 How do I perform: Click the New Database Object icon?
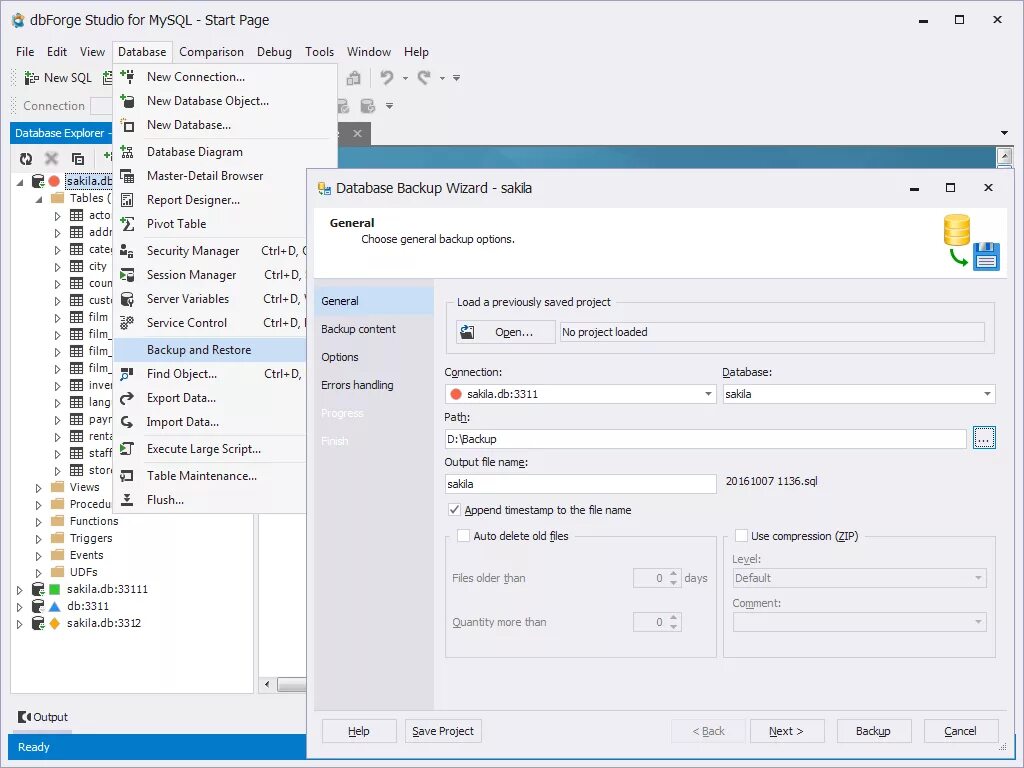pyautogui.click(x=127, y=101)
